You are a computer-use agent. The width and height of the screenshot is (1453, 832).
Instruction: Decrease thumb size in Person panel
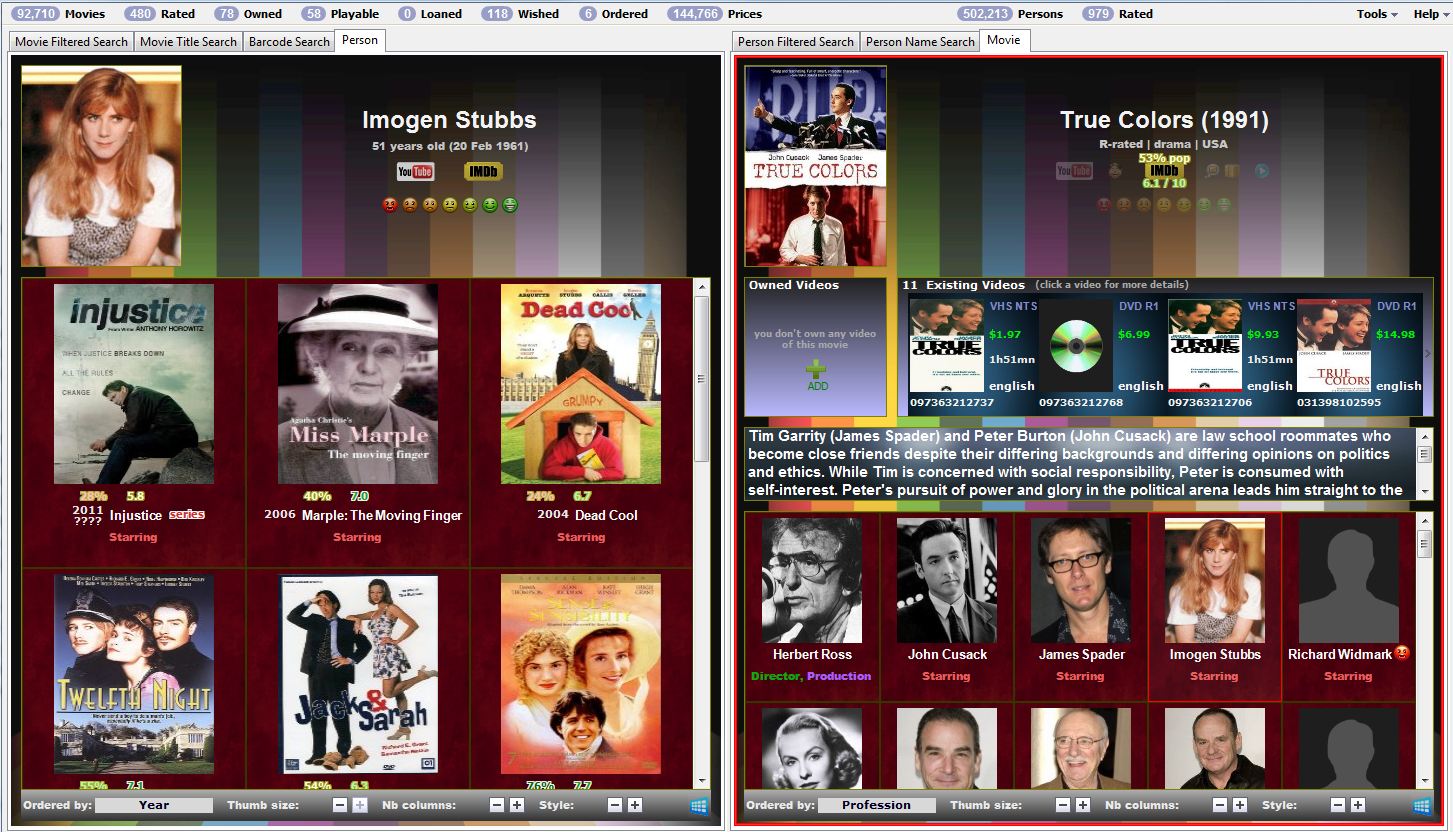click(x=340, y=805)
